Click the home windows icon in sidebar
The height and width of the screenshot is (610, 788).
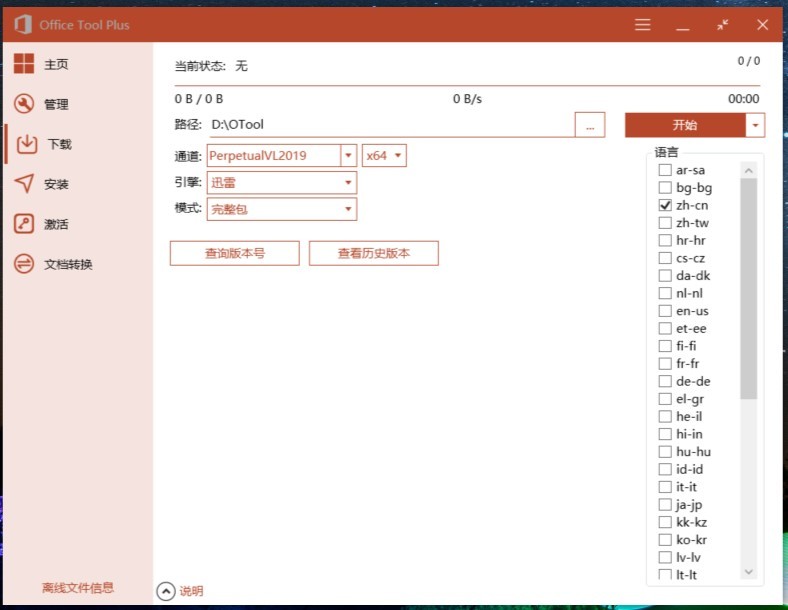24,64
